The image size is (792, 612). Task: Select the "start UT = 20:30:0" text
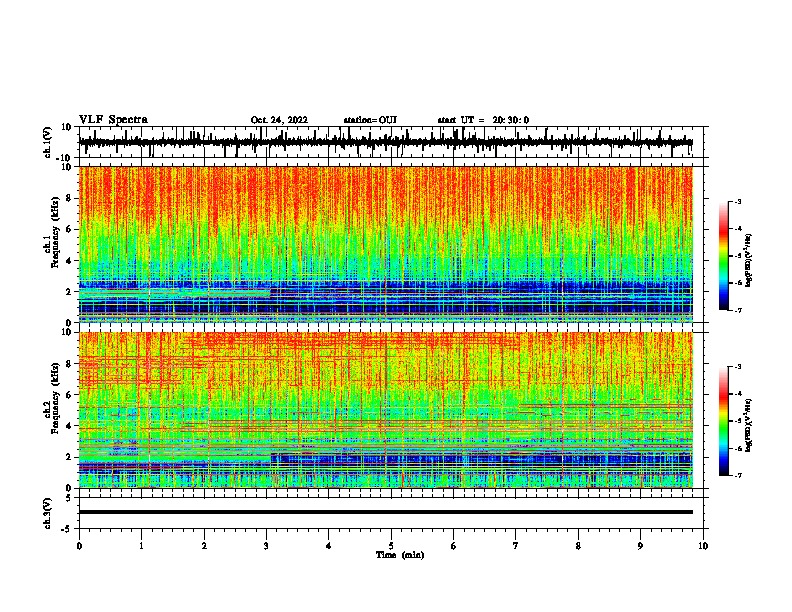pos(483,120)
